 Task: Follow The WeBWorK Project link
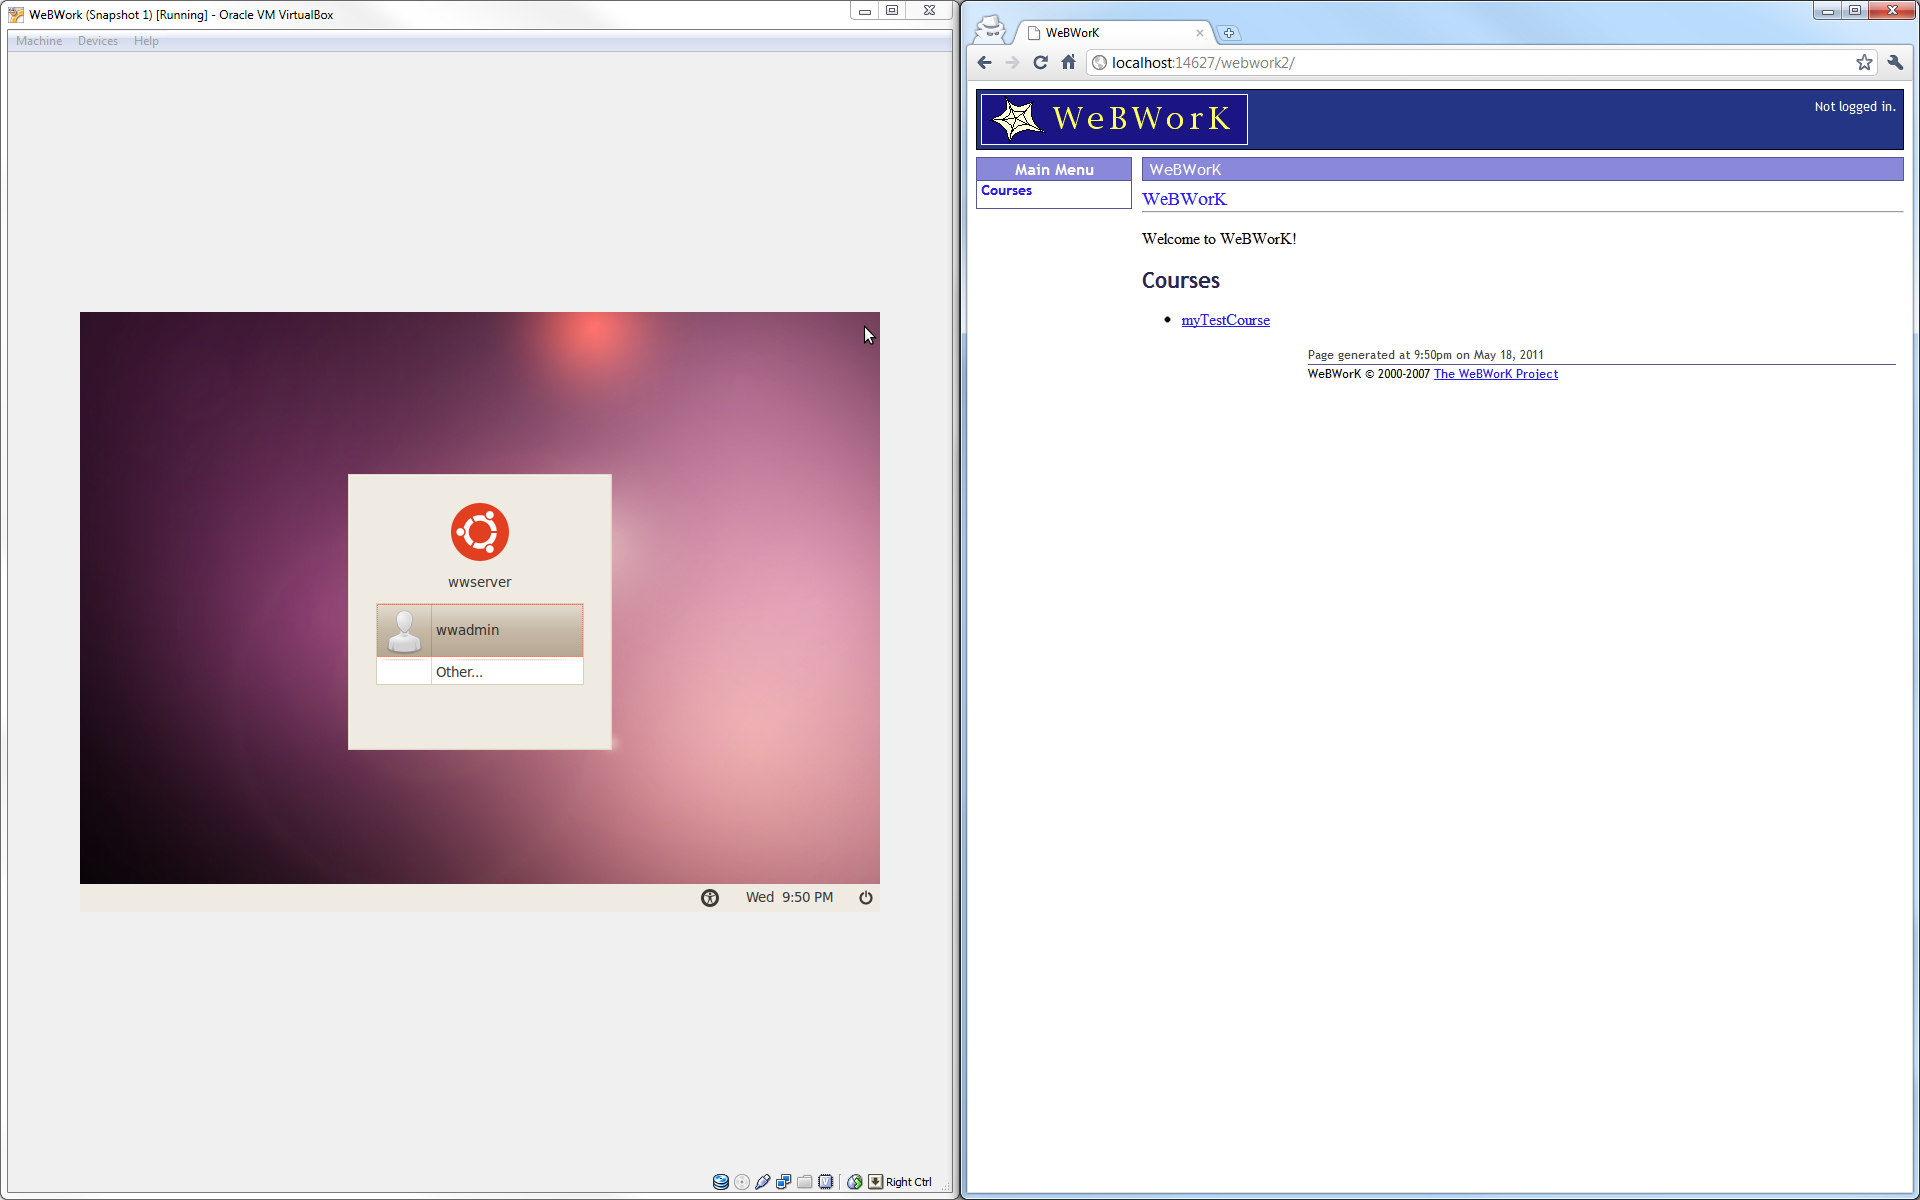click(x=1496, y=374)
